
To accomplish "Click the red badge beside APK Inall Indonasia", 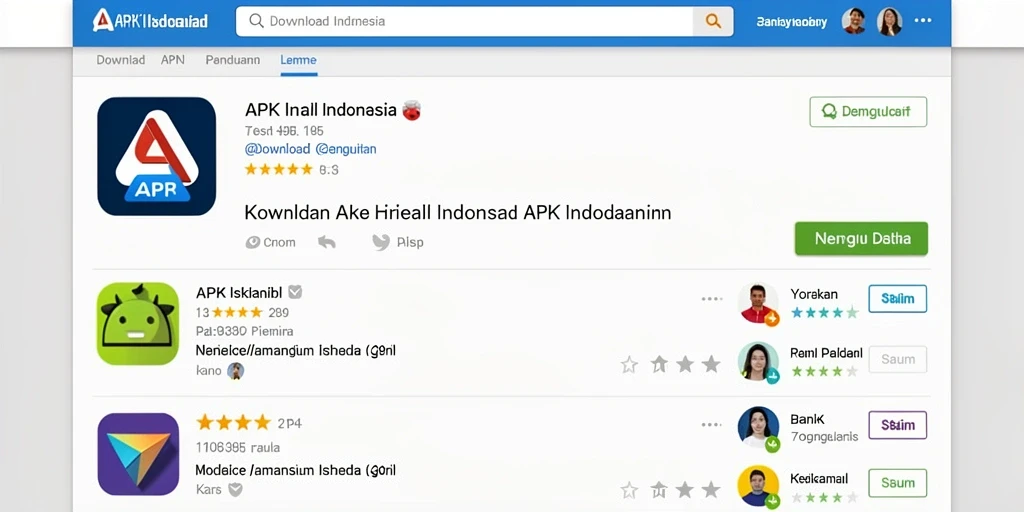I will coord(411,110).
